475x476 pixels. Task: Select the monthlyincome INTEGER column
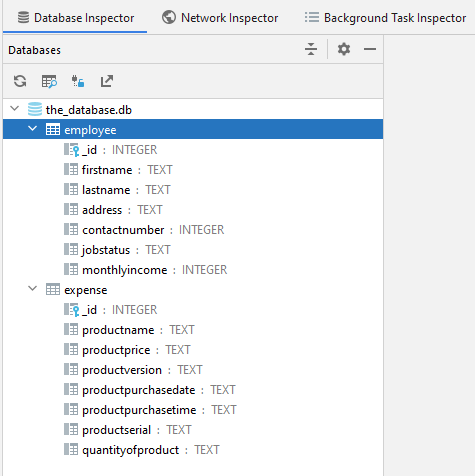point(146,270)
